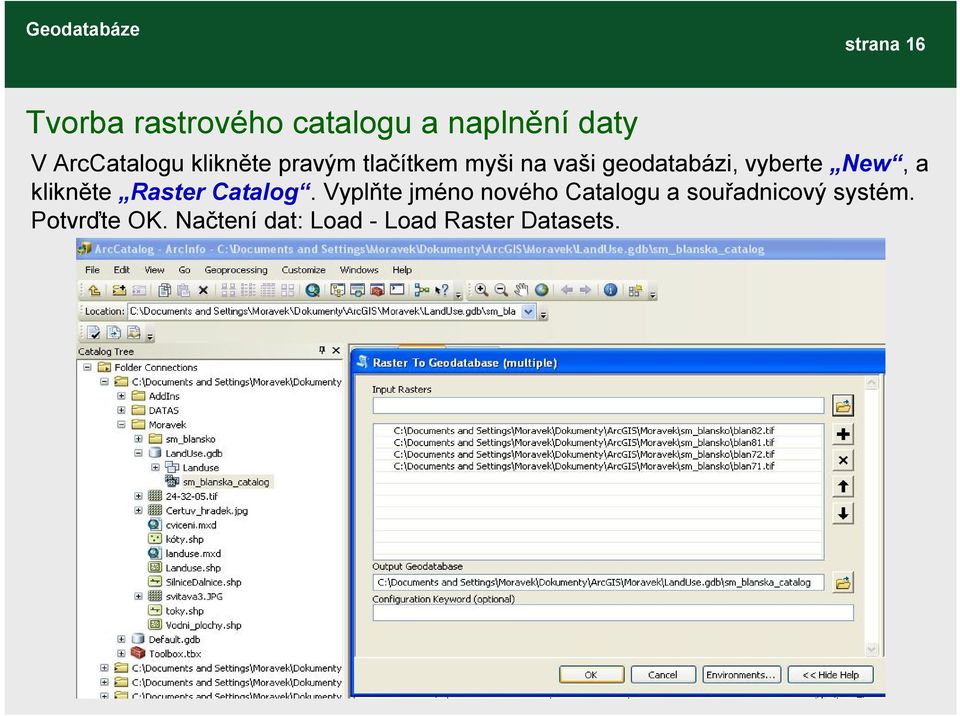
Task: Add raster with the plus button
Action: coord(843,434)
